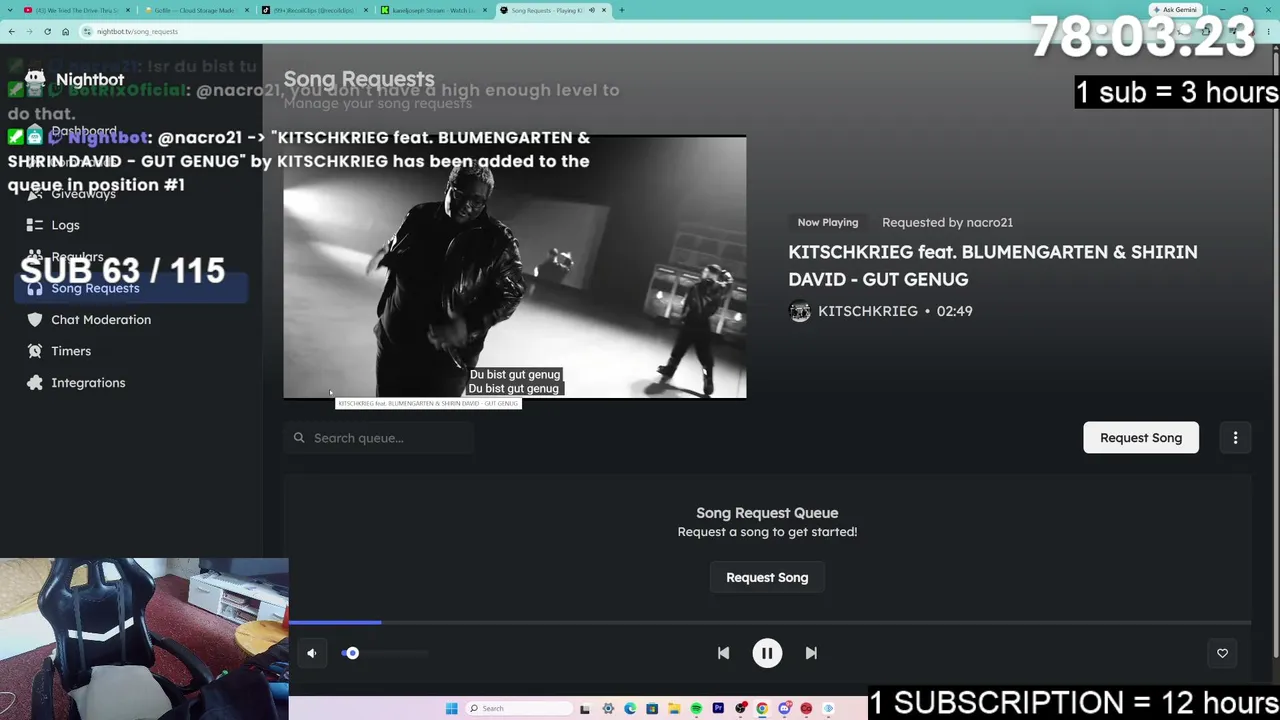Open Chat Moderation in the sidebar
Image resolution: width=1280 pixels, height=720 pixels.
(131, 320)
